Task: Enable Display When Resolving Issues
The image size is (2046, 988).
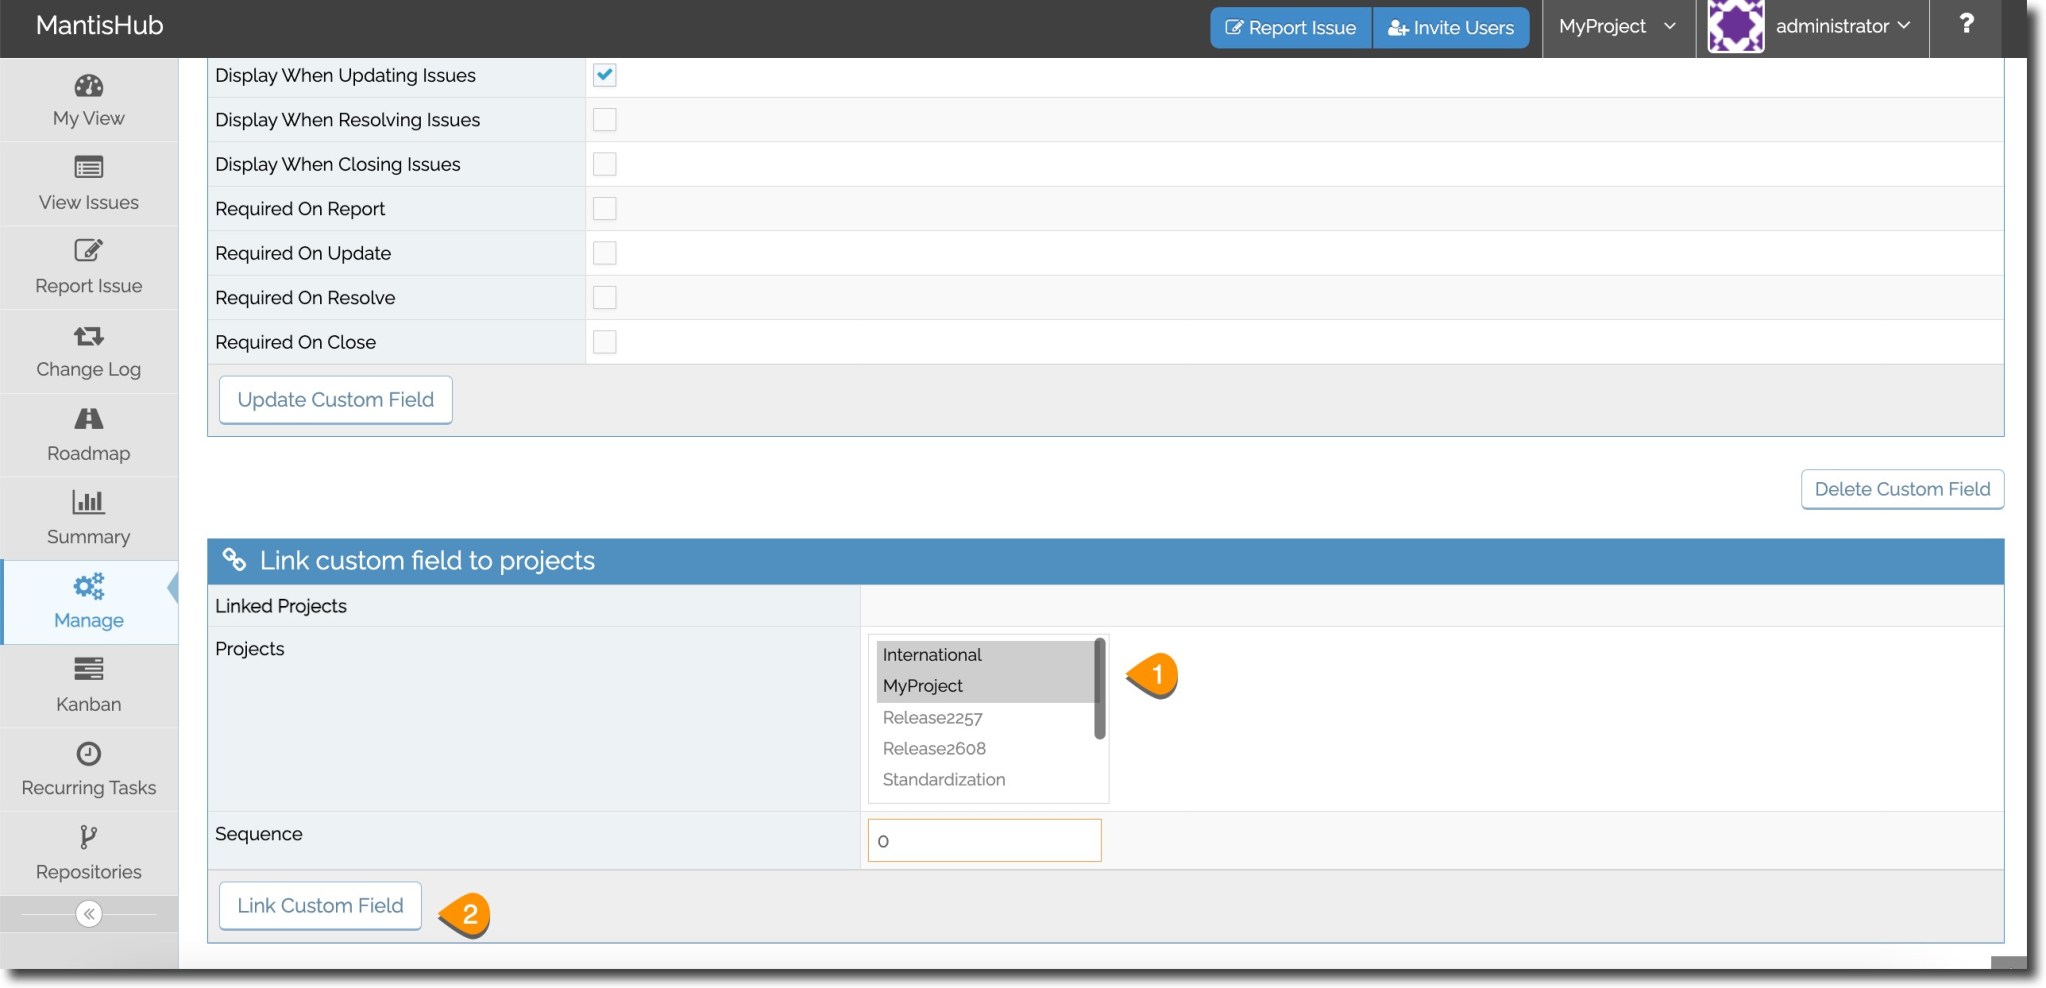Action: click(603, 119)
